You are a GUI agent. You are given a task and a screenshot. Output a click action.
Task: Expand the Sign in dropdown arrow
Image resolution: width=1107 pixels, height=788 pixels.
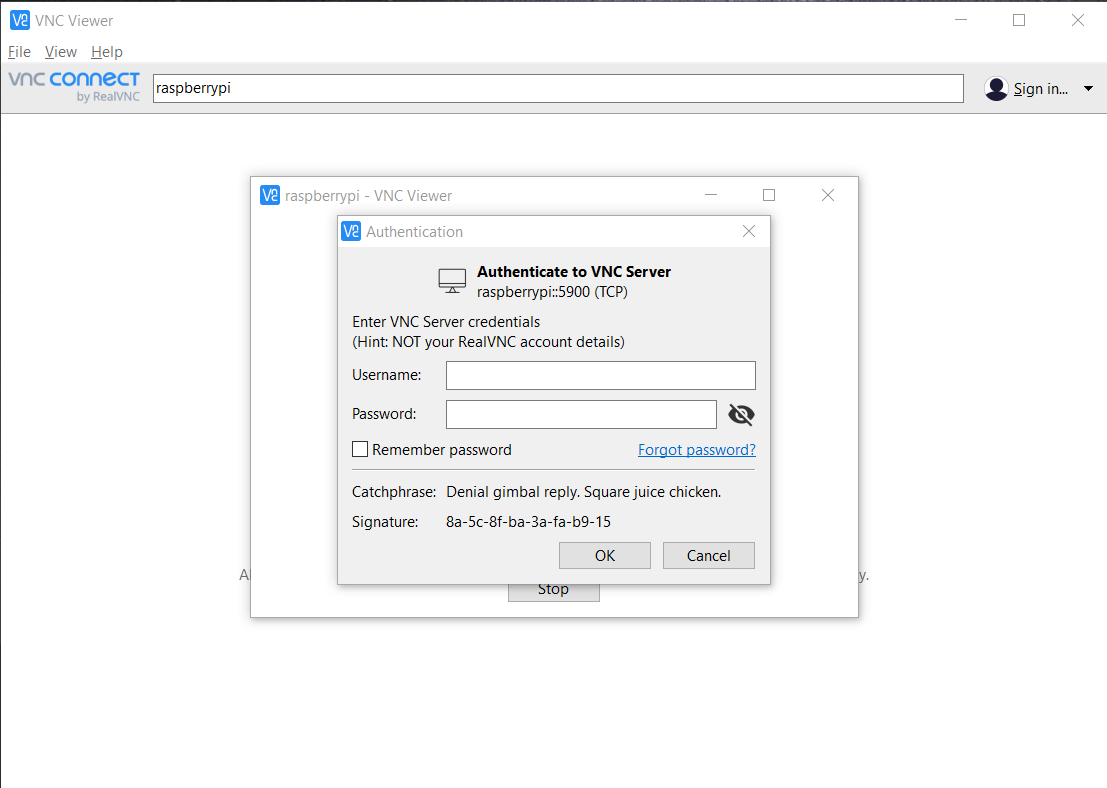(1088, 89)
